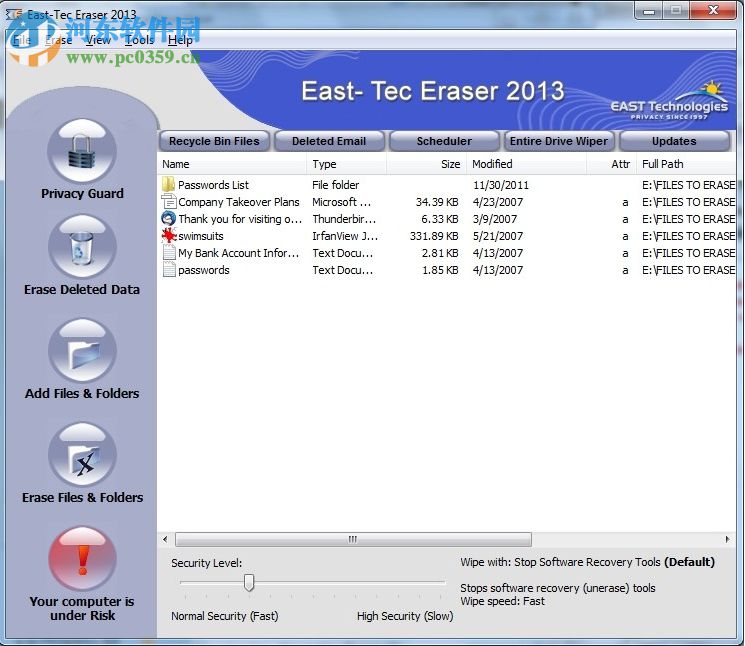
Task: Click the 'Add Files & Folders' label
Action: (x=82, y=393)
